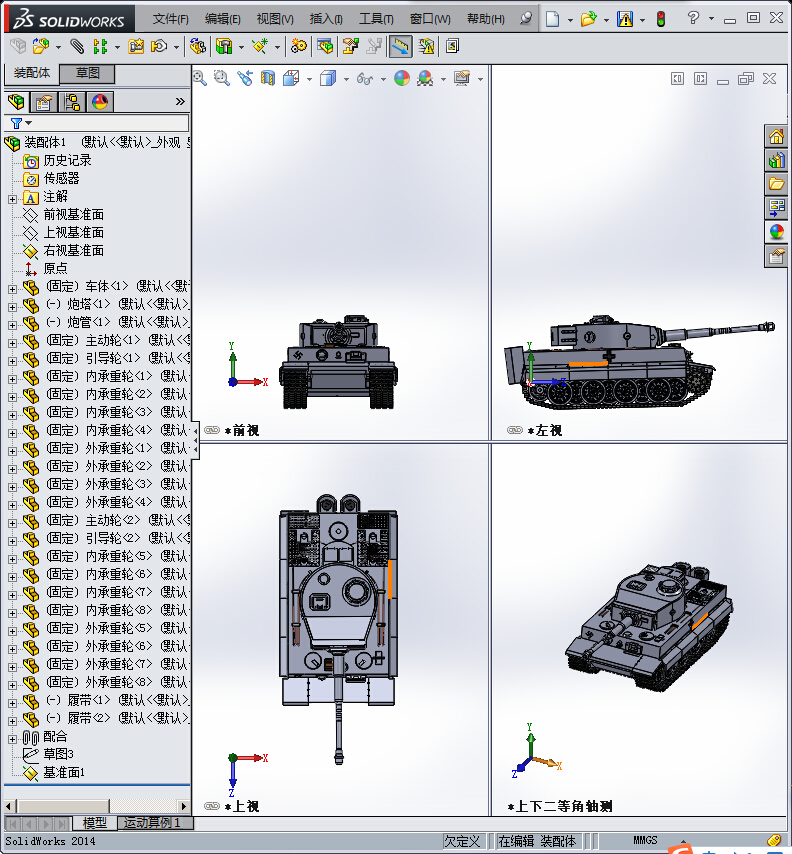Screen dimensions: 792x854
Task: Click Show Hidden Components icon
Action: pyautogui.click(x=198, y=47)
